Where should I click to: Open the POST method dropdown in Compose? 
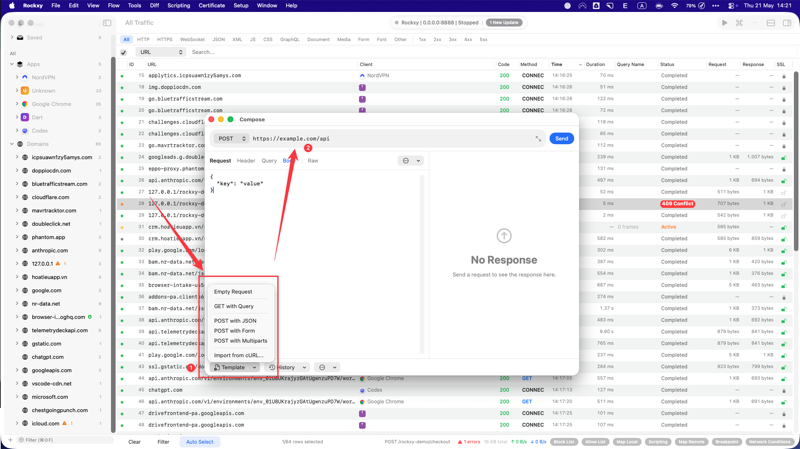(x=231, y=139)
